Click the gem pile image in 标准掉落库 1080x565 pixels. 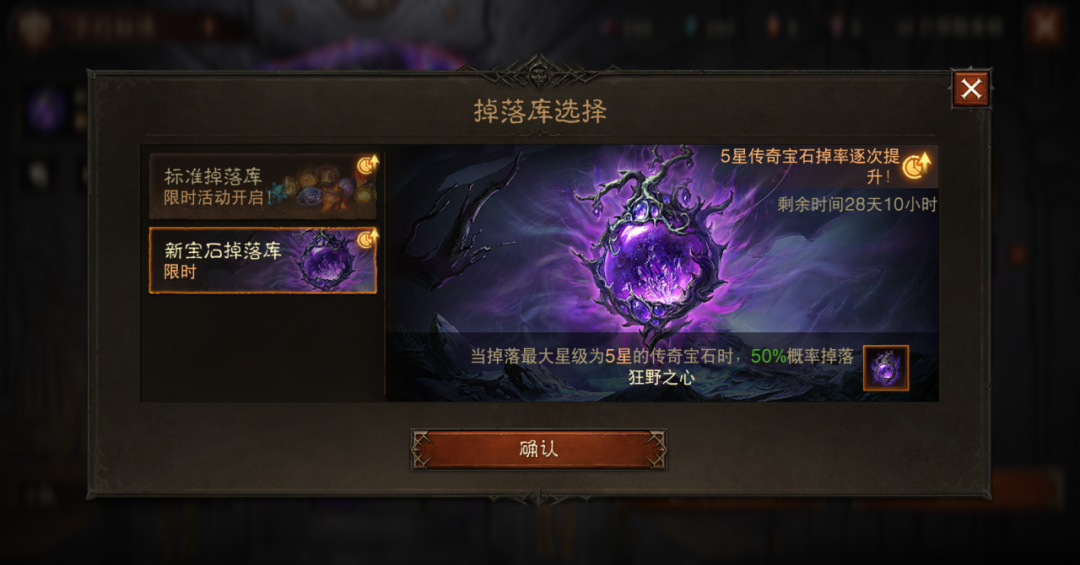(322, 187)
